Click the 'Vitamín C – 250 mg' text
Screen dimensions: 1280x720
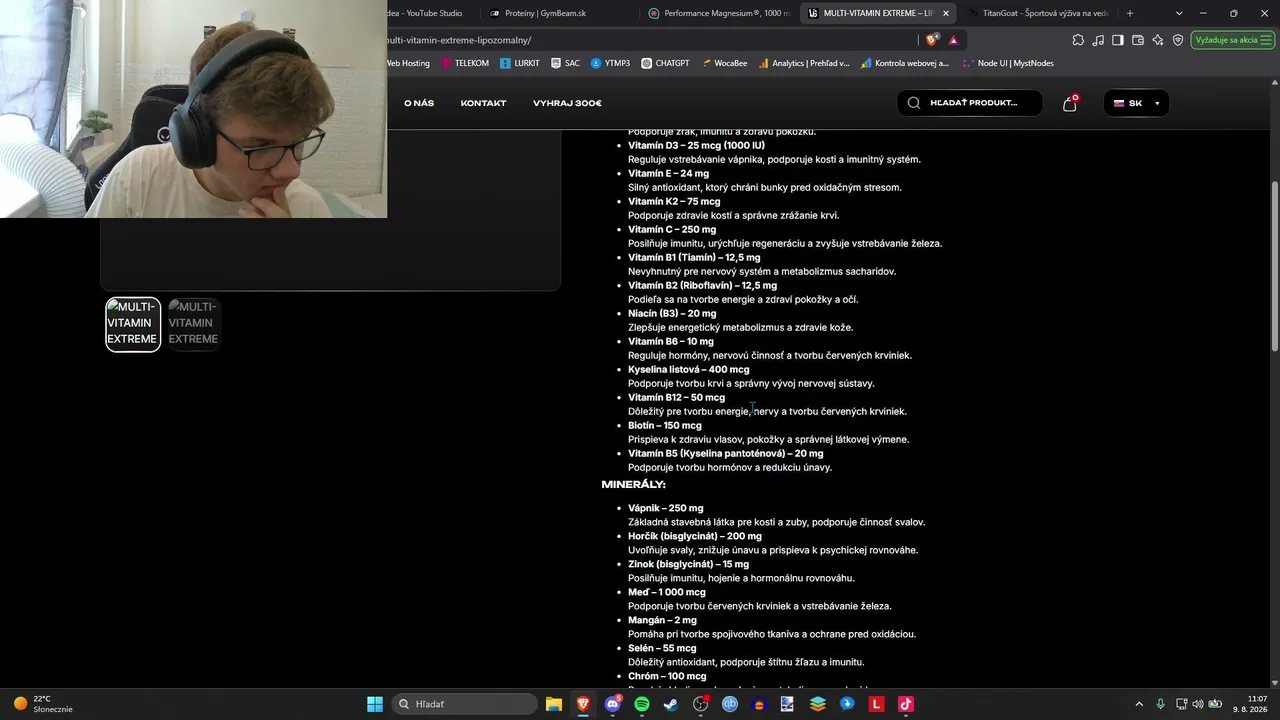672,229
